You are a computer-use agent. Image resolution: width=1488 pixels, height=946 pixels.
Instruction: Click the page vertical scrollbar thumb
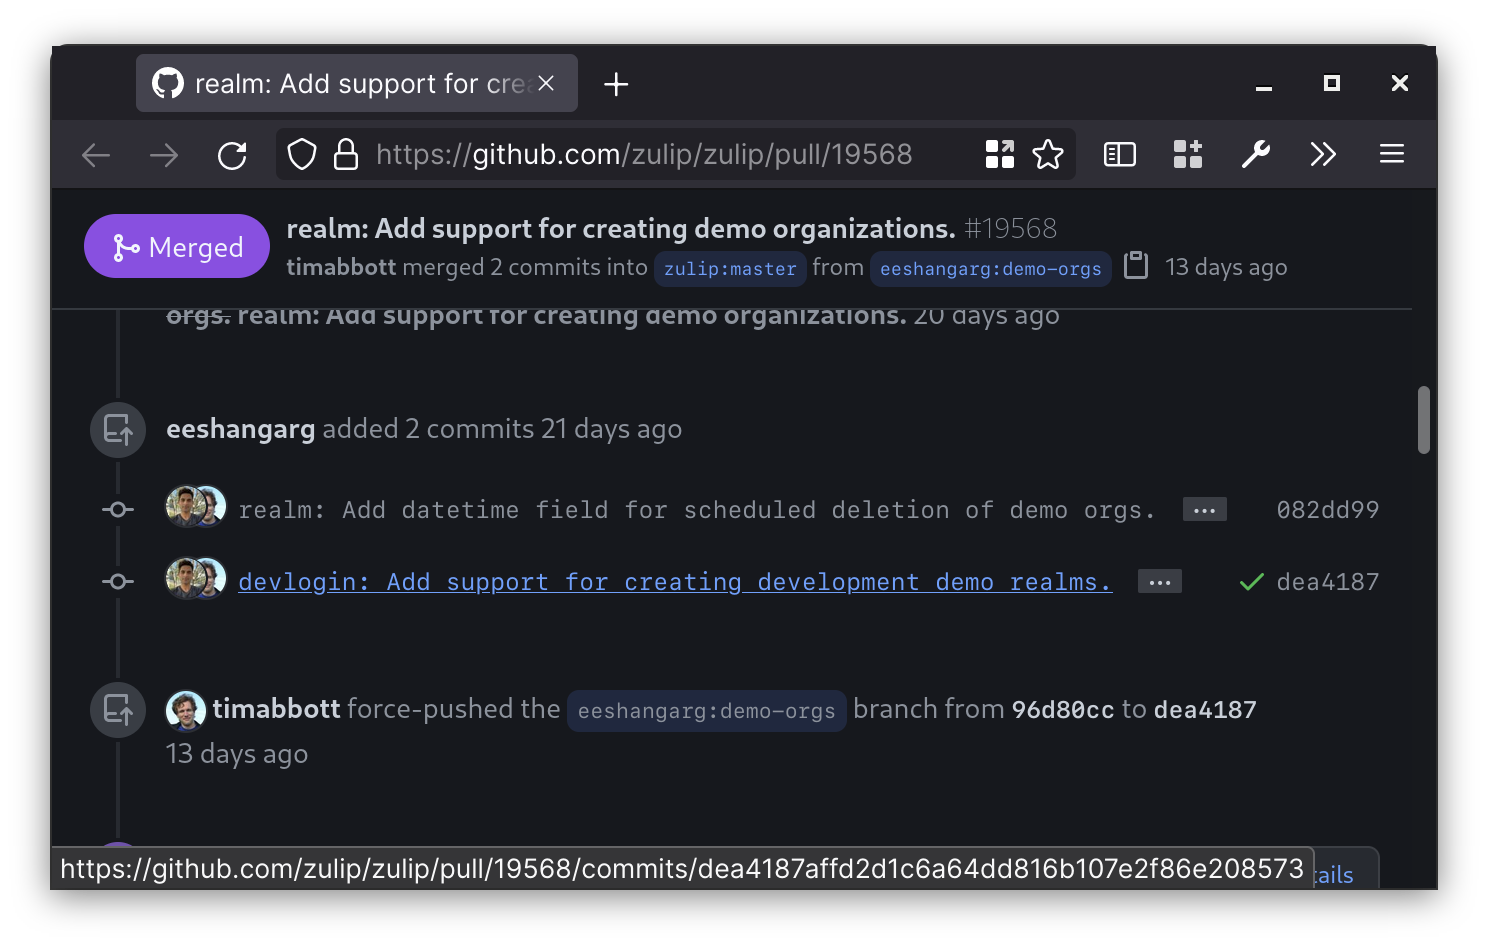click(x=1424, y=420)
